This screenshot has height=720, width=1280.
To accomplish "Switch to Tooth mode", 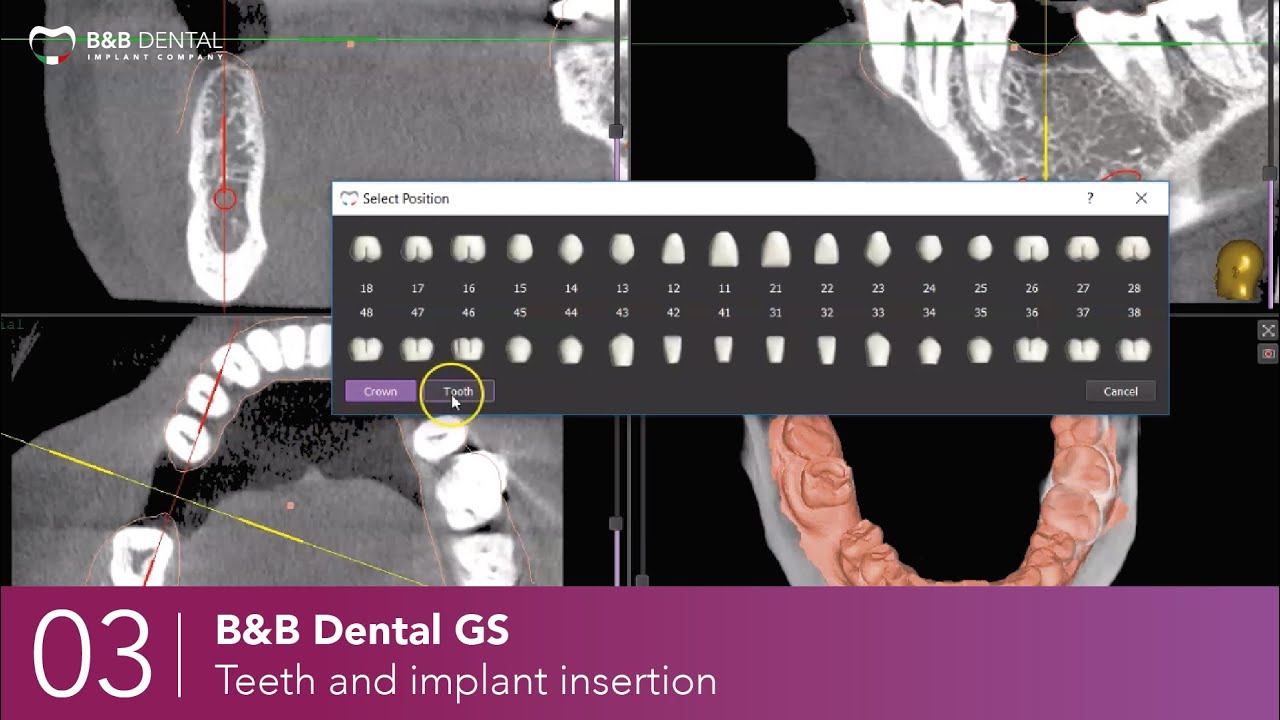I will [458, 391].
